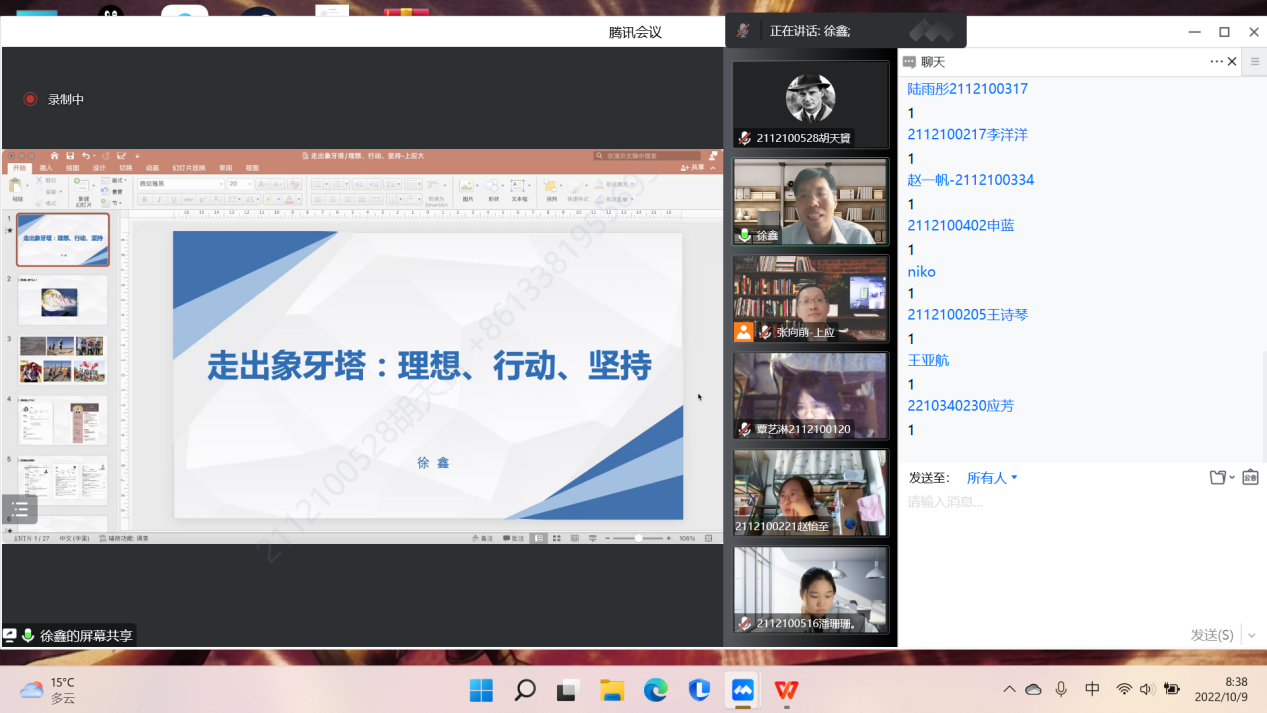The image size is (1267, 713).
Task: Open the WPS Office icon in taskbar
Action: (786, 690)
